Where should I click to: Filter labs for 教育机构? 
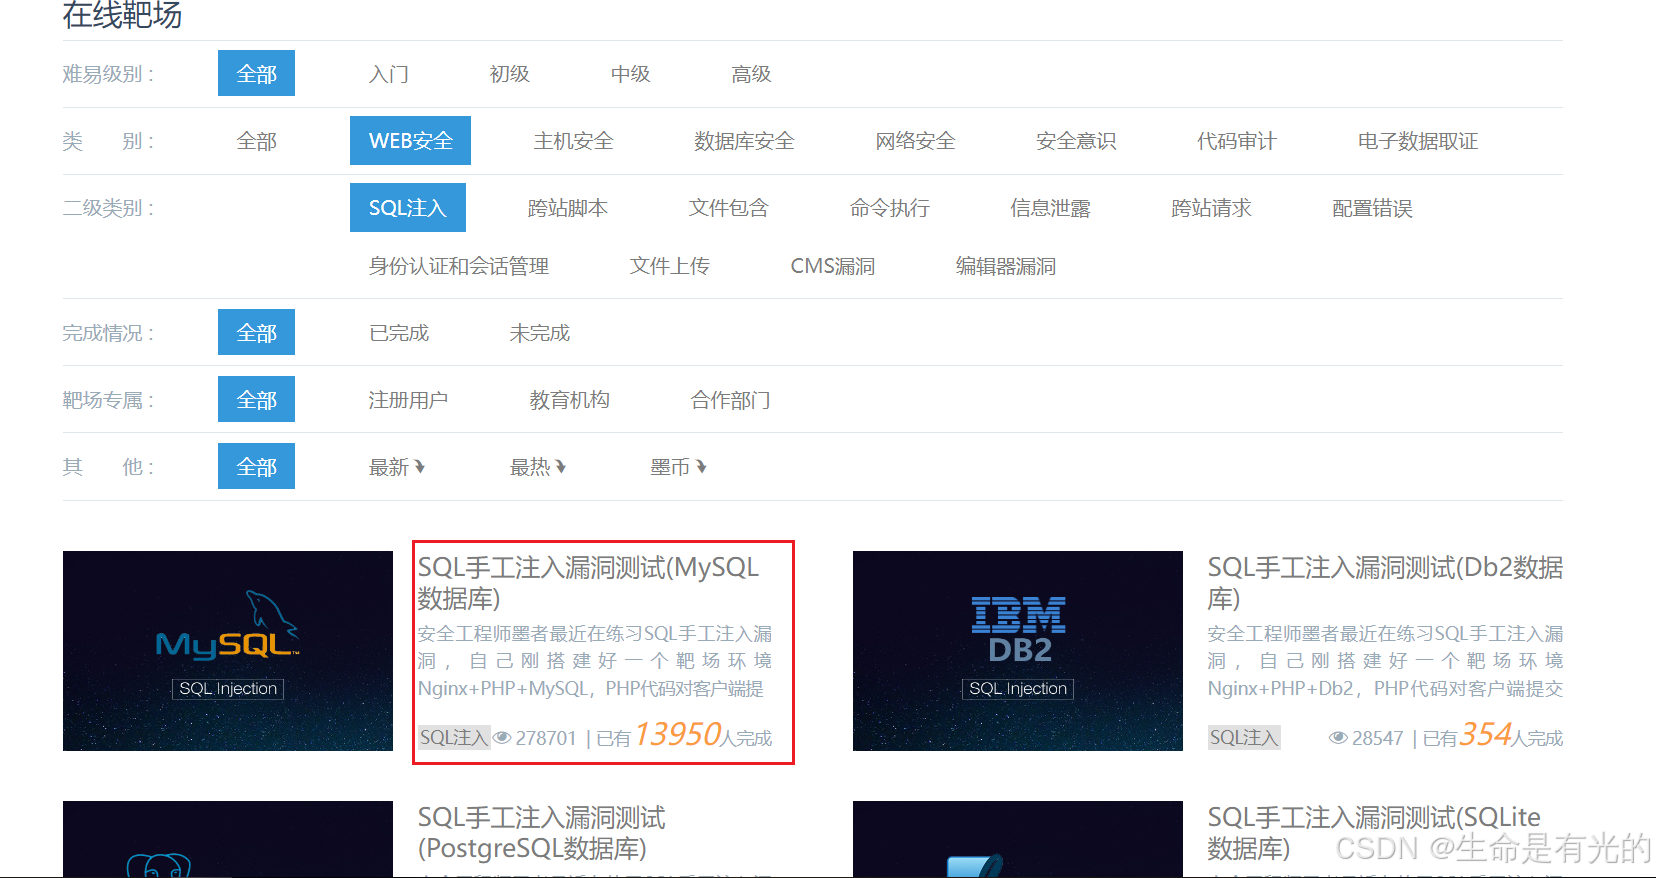coord(570,400)
